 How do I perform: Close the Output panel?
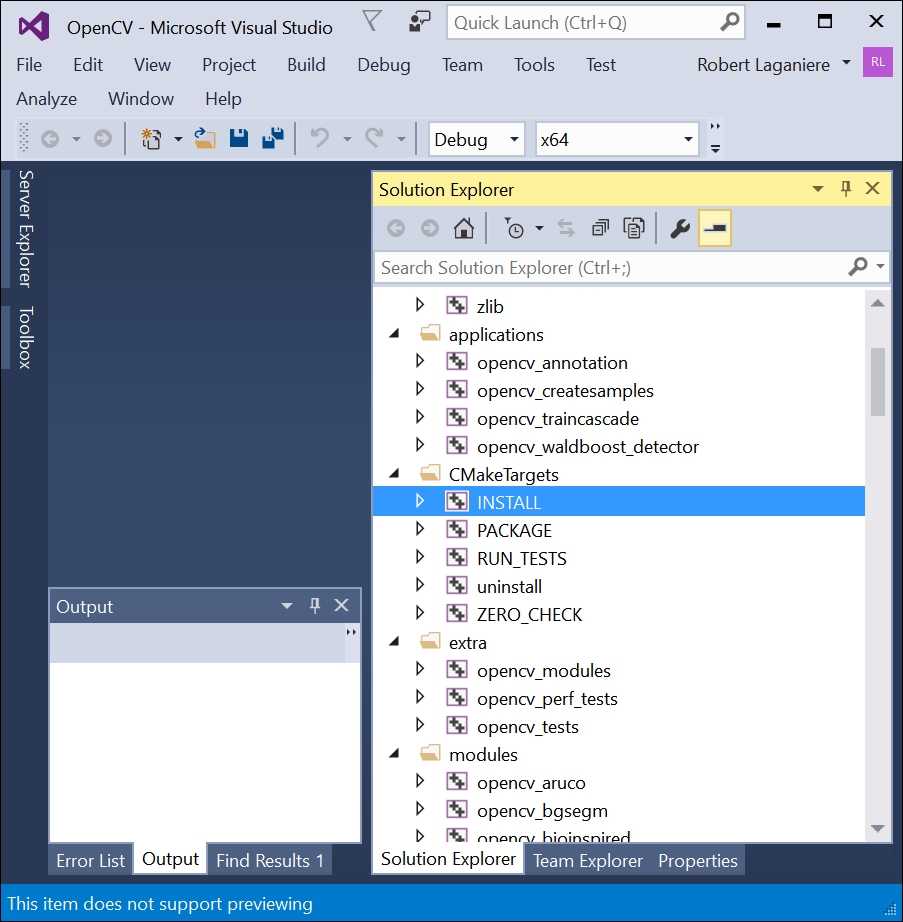(342, 605)
